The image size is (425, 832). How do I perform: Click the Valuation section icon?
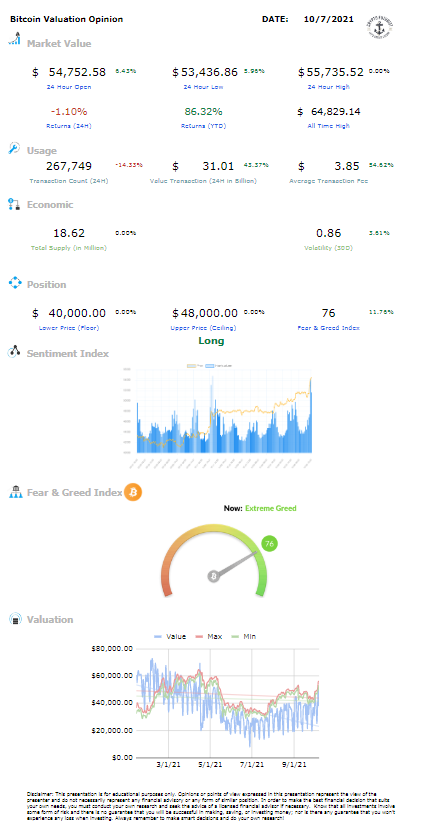click(x=16, y=619)
